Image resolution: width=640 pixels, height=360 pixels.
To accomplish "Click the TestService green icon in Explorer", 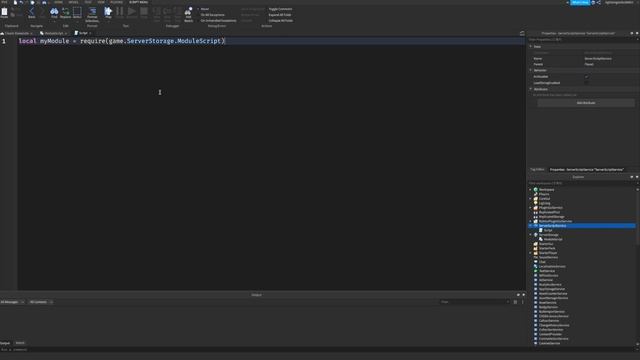I will click(x=536, y=271).
